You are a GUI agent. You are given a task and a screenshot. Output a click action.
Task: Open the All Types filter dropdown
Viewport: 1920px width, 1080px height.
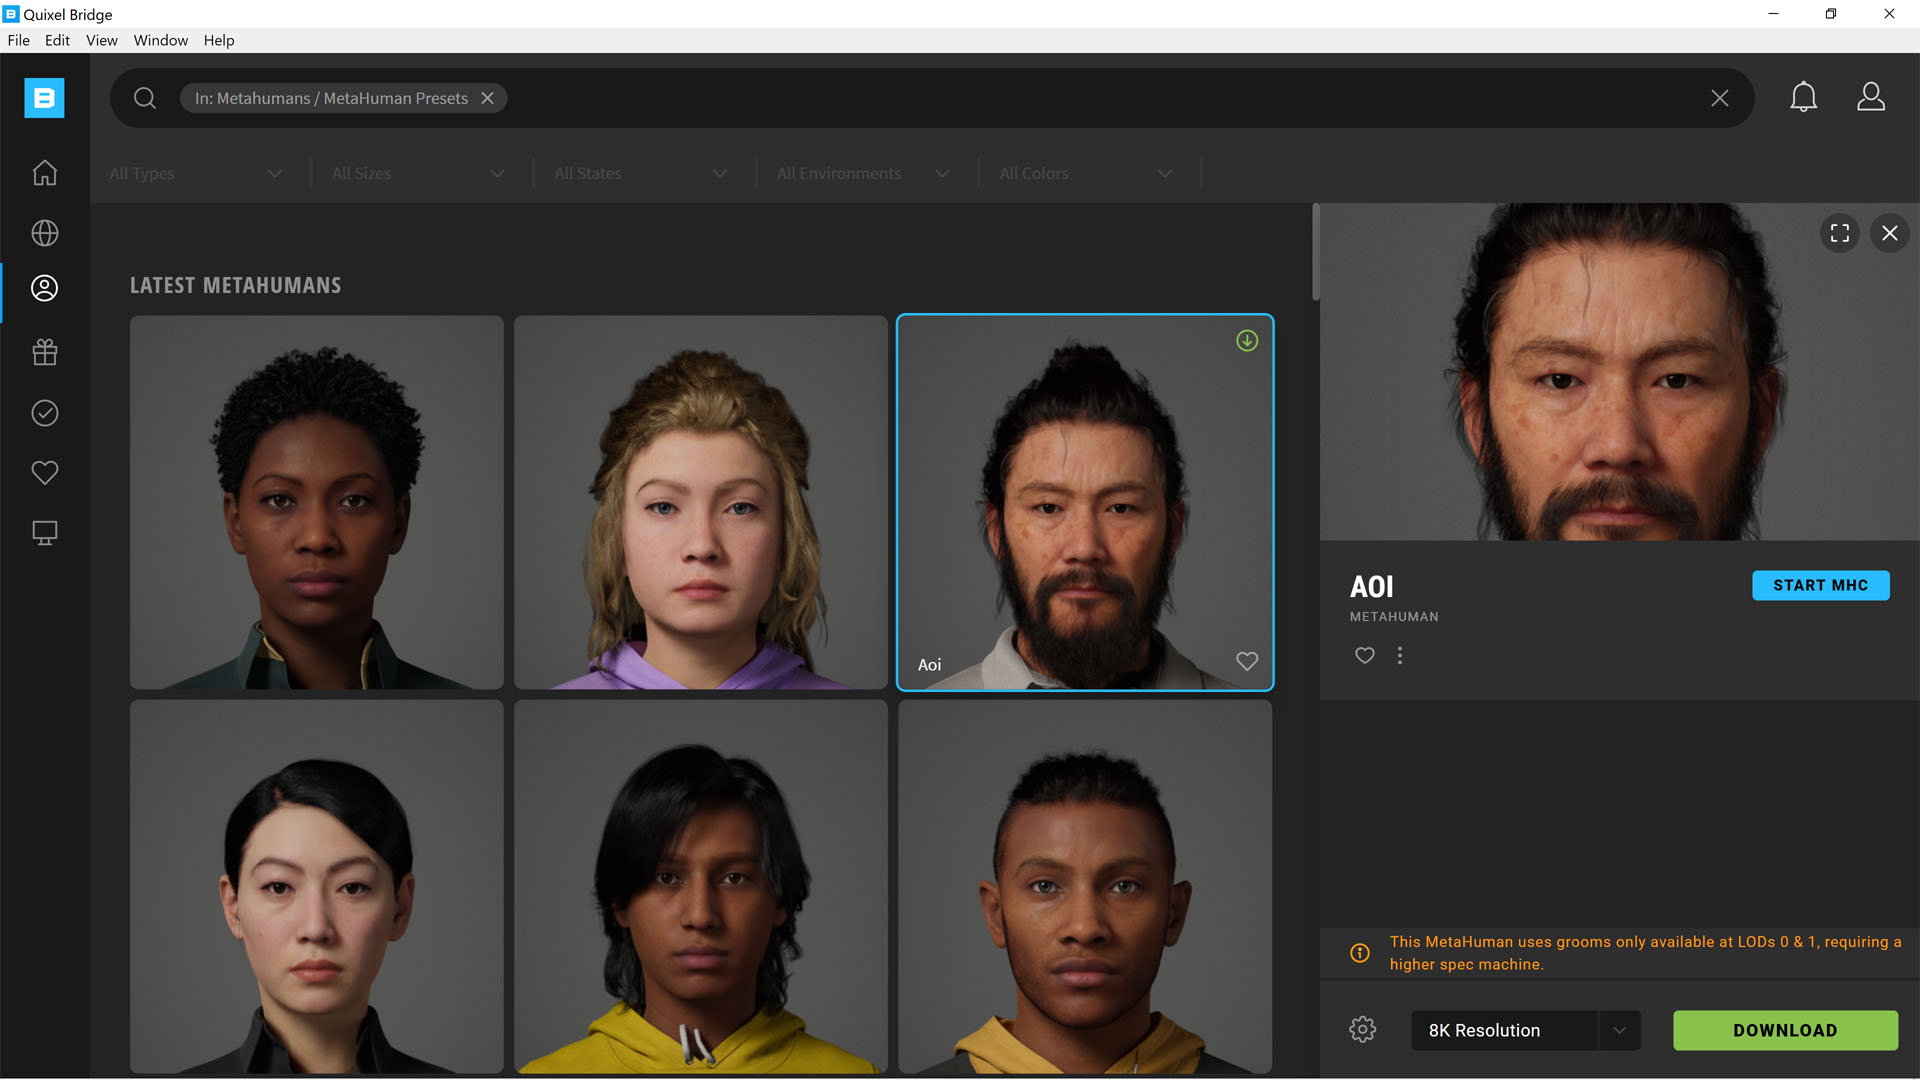click(196, 173)
